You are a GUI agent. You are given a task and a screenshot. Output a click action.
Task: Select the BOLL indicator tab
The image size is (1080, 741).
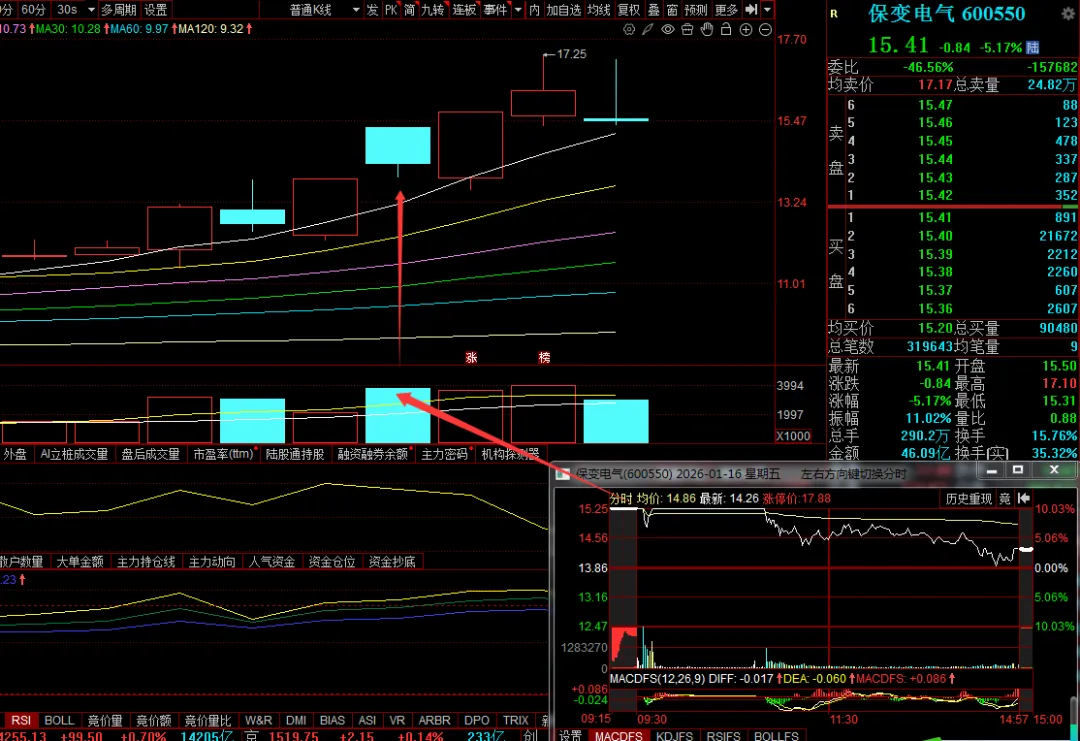tap(59, 720)
